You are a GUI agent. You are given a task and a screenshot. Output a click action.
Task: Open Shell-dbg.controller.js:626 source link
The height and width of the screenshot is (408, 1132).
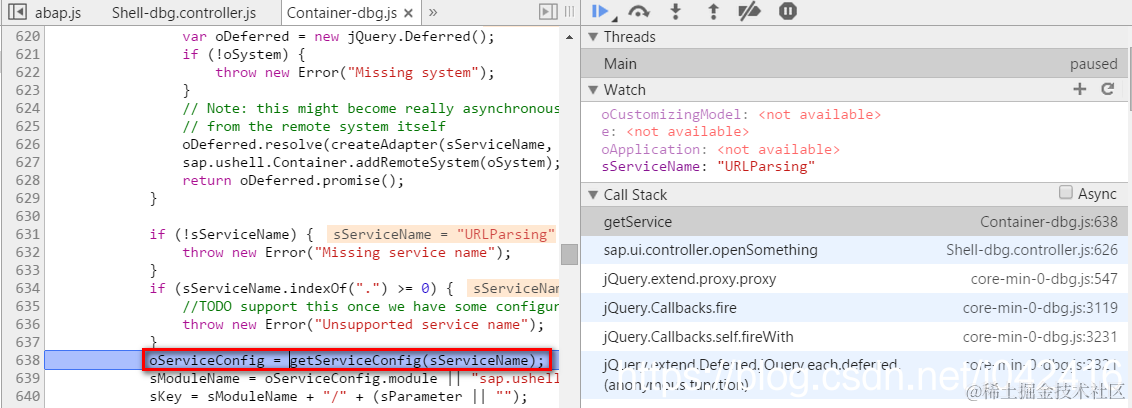click(x=1032, y=251)
